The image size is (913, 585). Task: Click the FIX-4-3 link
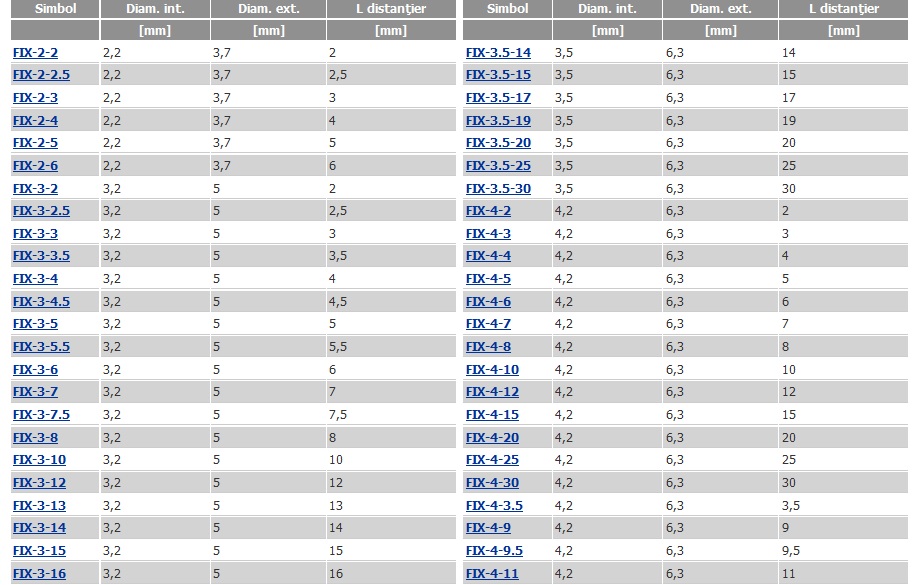point(489,233)
